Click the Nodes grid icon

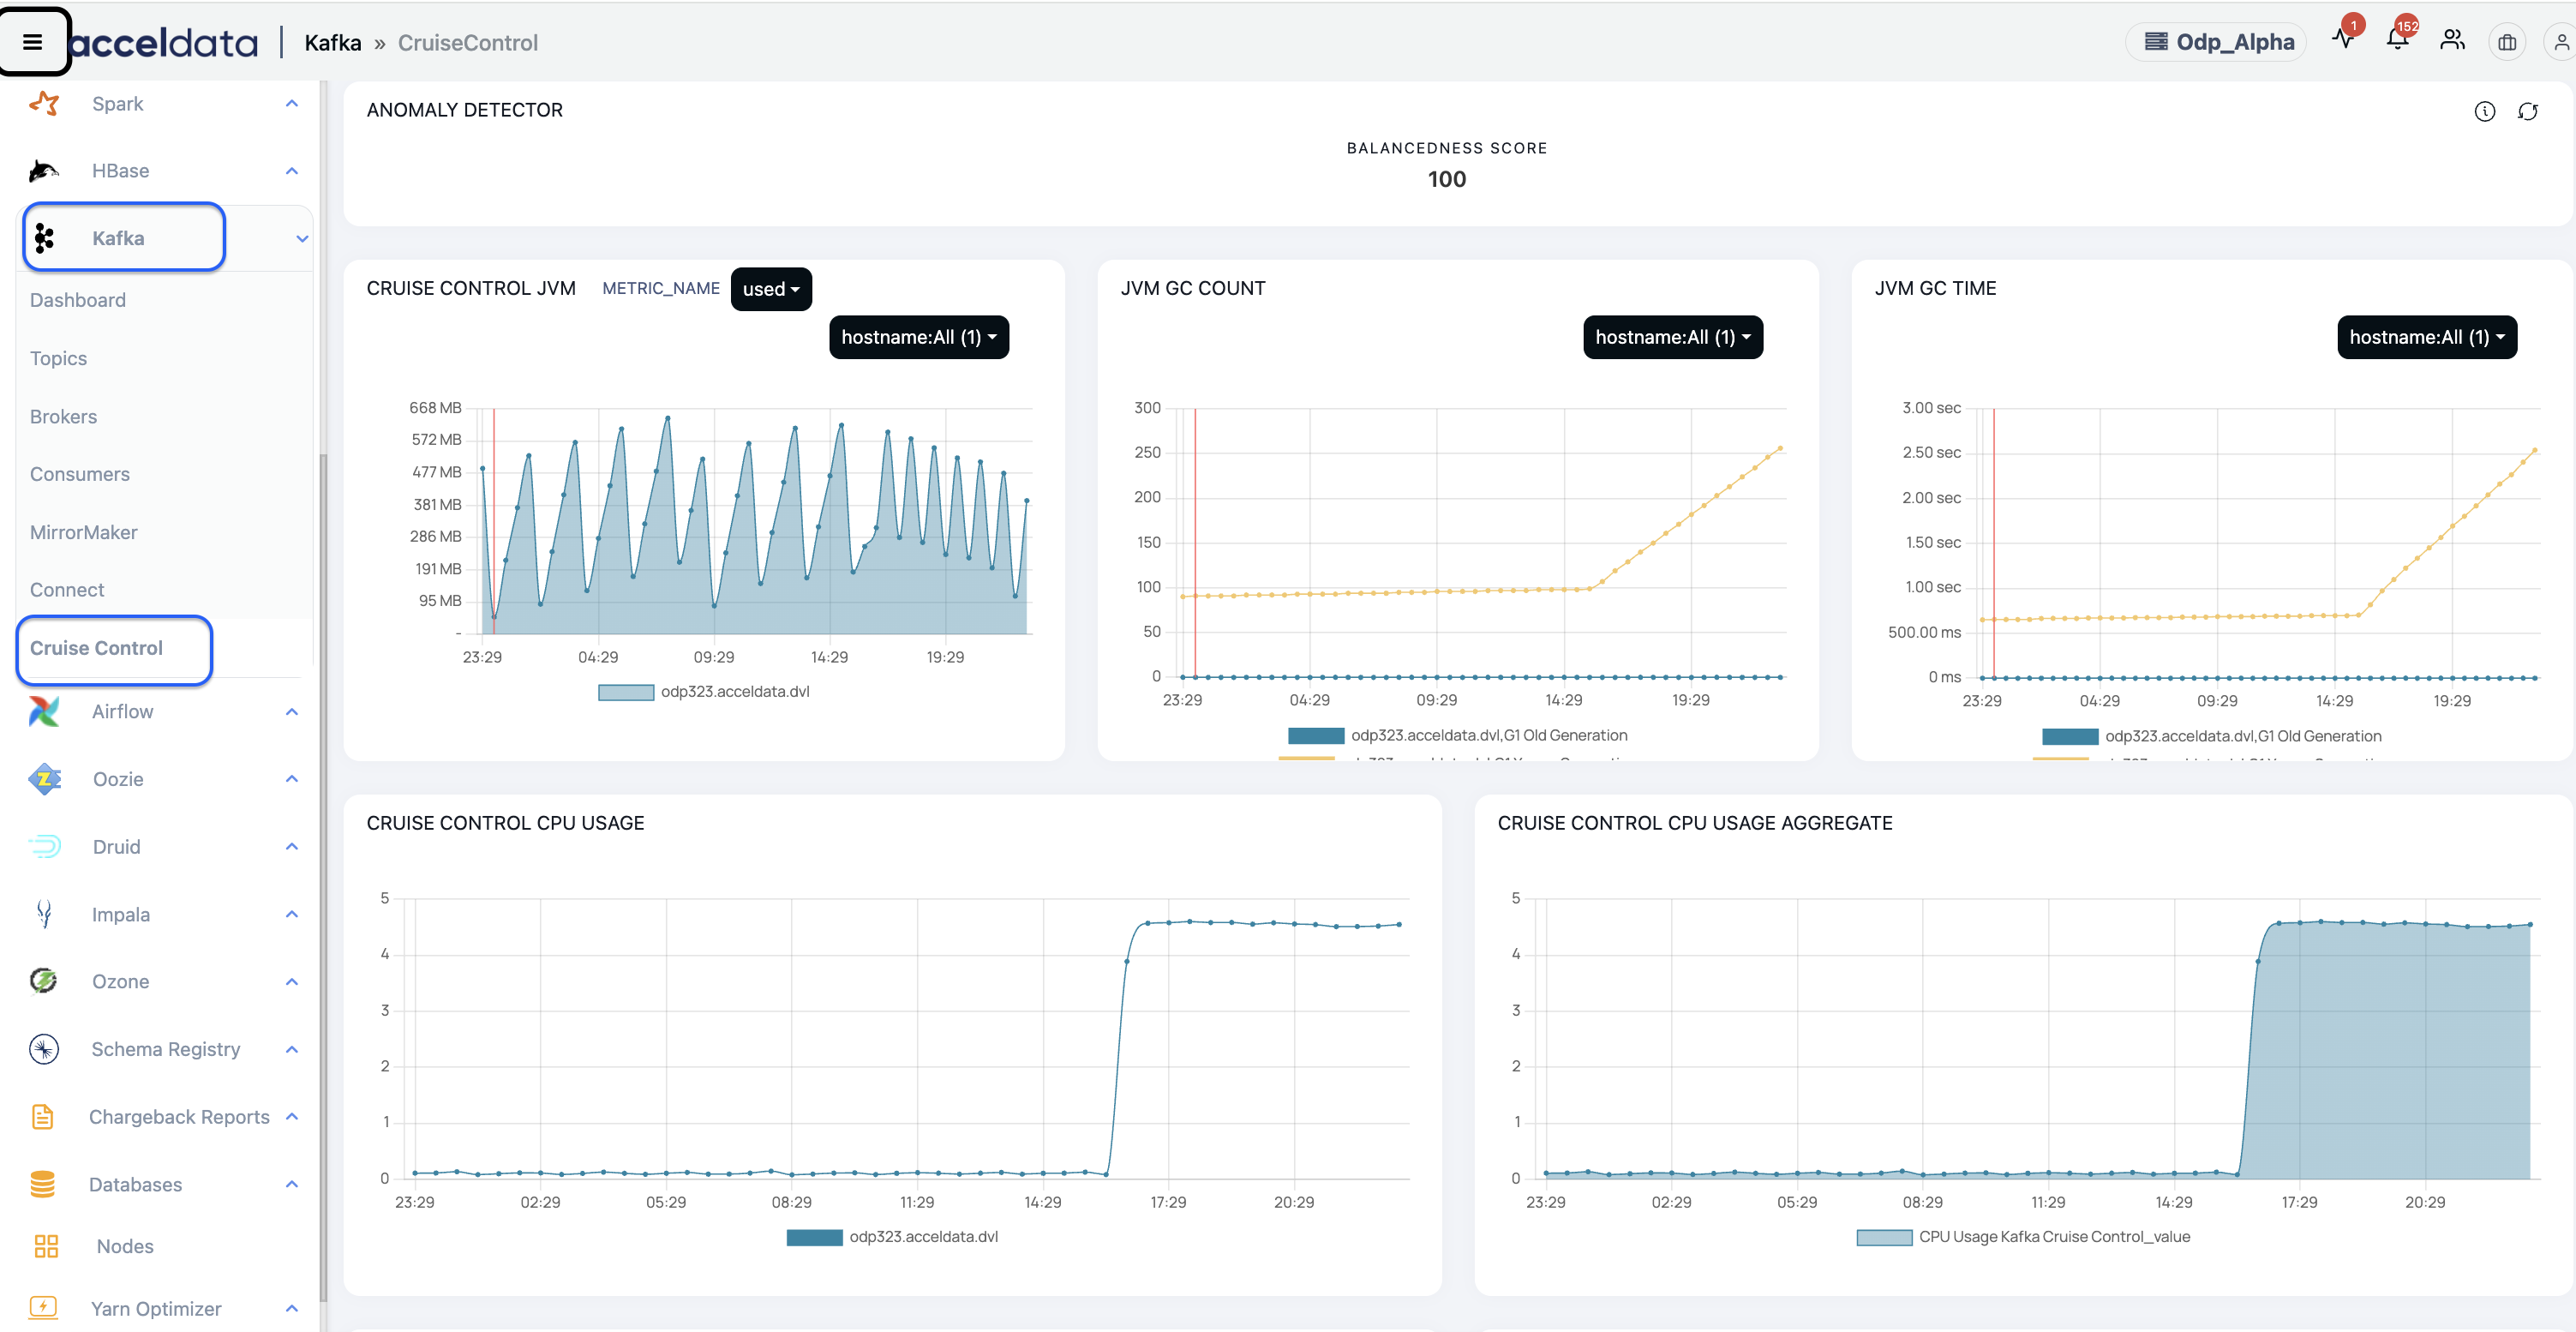click(46, 1246)
